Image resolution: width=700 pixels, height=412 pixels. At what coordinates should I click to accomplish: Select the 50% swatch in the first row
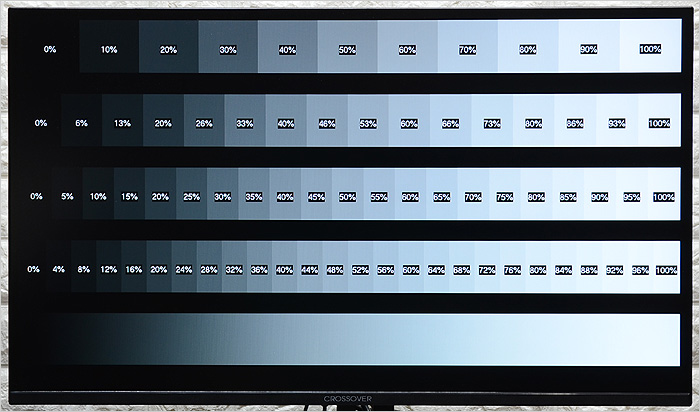[347, 50]
